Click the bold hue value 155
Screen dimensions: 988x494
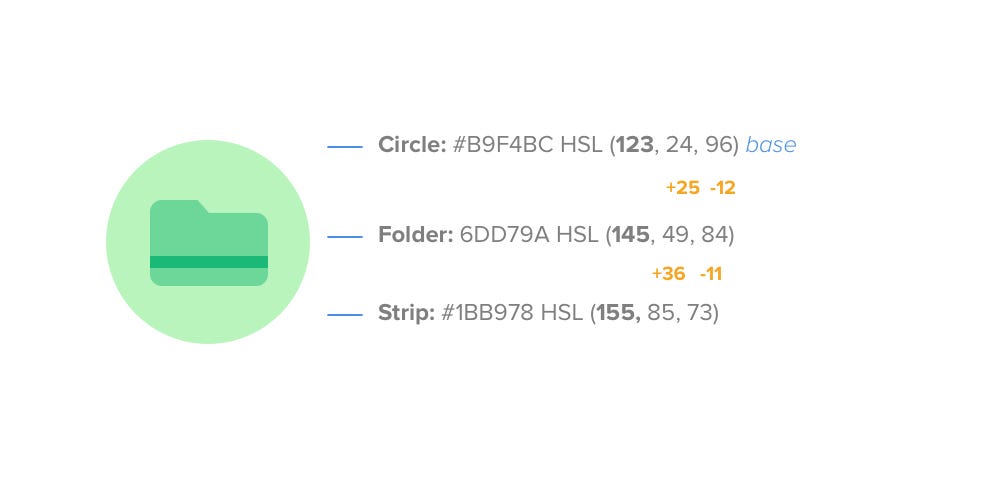pos(618,313)
